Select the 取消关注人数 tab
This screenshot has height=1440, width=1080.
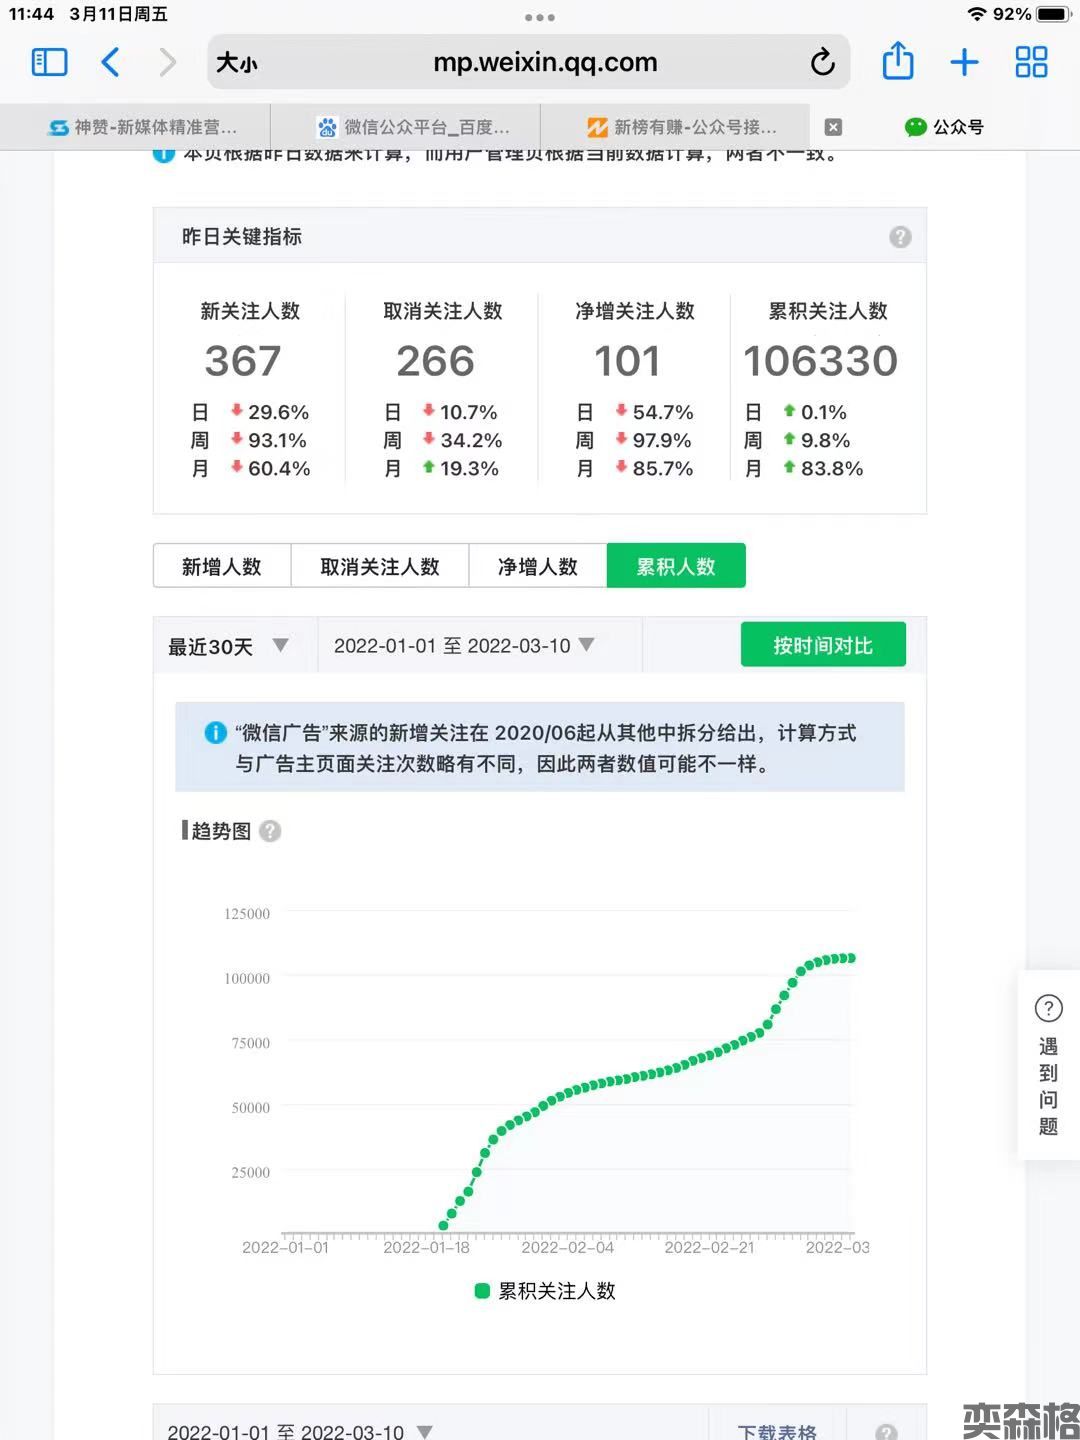click(x=379, y=567)
